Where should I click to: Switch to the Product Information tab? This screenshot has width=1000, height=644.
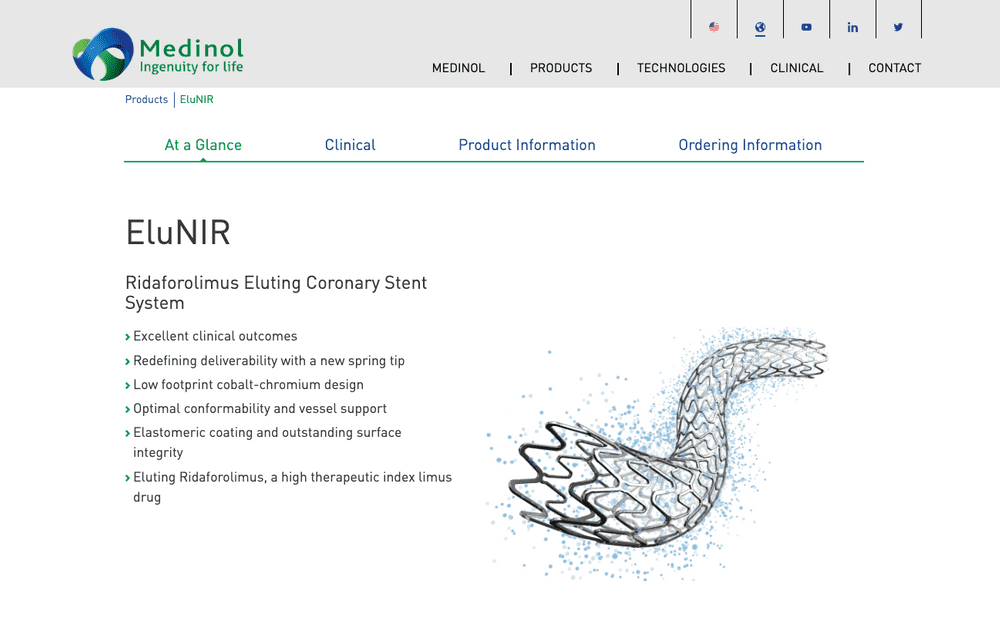pyautogui.click(x=527, y=145)
